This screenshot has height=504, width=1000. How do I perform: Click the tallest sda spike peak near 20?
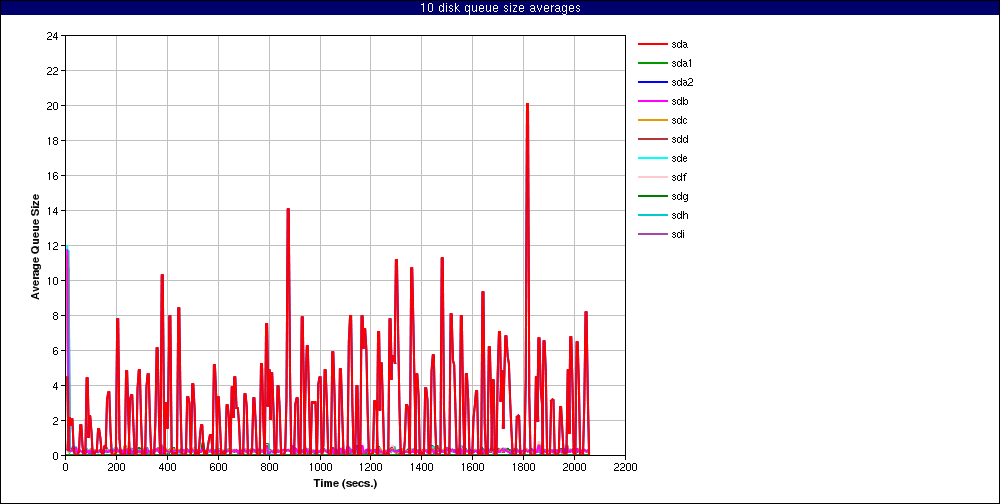tap(527, 104)
